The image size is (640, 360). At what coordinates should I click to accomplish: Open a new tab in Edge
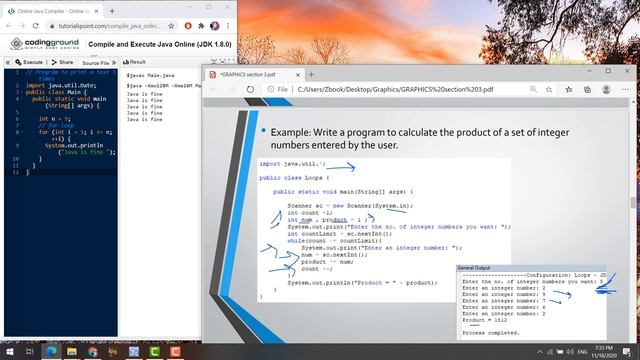point(311,74)
